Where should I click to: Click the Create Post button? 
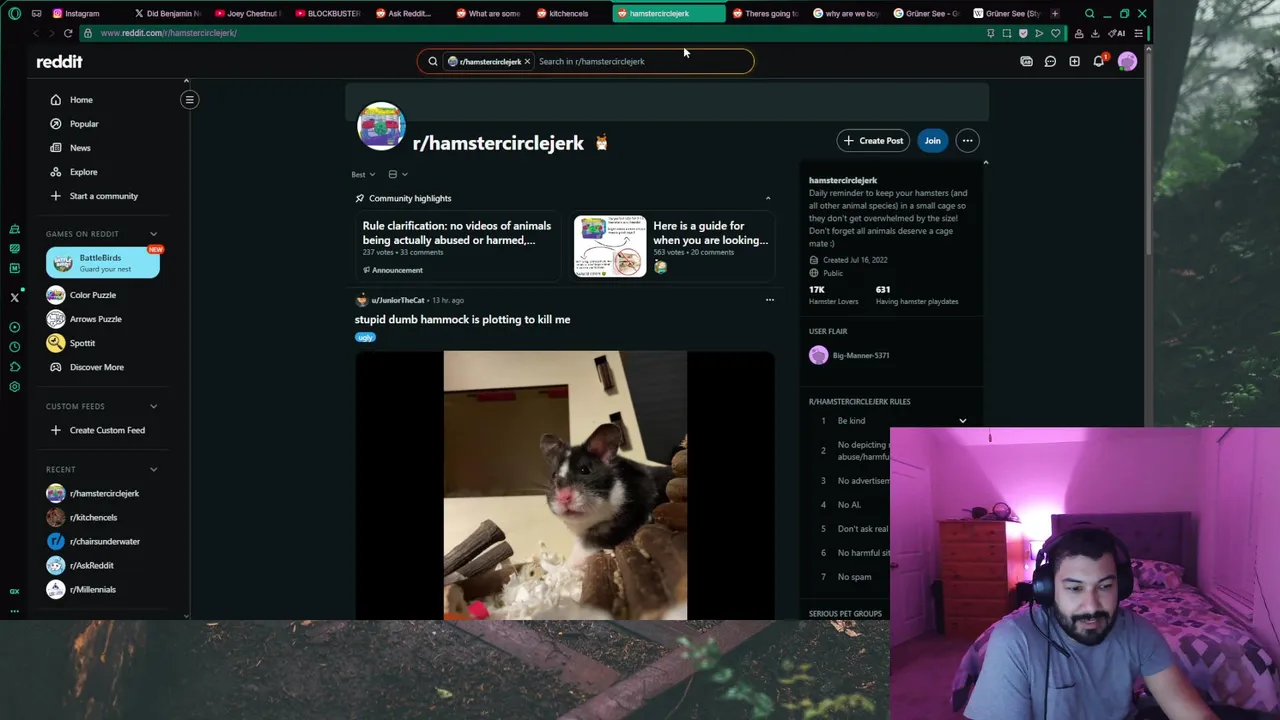(873, 141)
